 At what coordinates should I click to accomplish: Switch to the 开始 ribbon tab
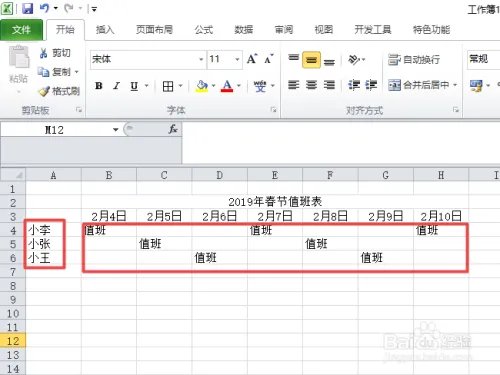point(65,30)
